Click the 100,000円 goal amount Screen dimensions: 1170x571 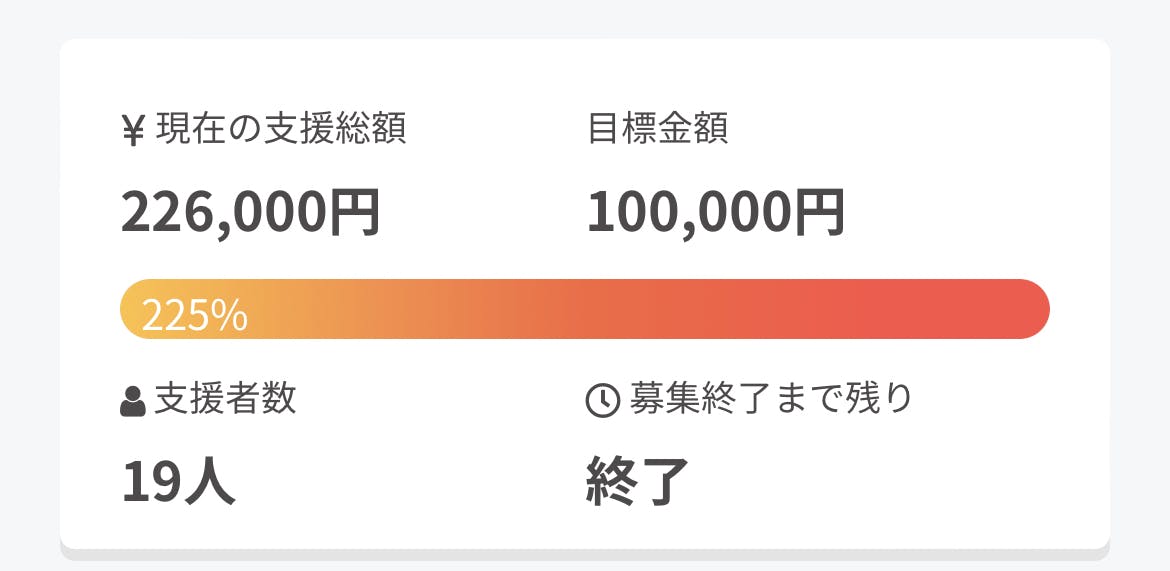[715, 212]
